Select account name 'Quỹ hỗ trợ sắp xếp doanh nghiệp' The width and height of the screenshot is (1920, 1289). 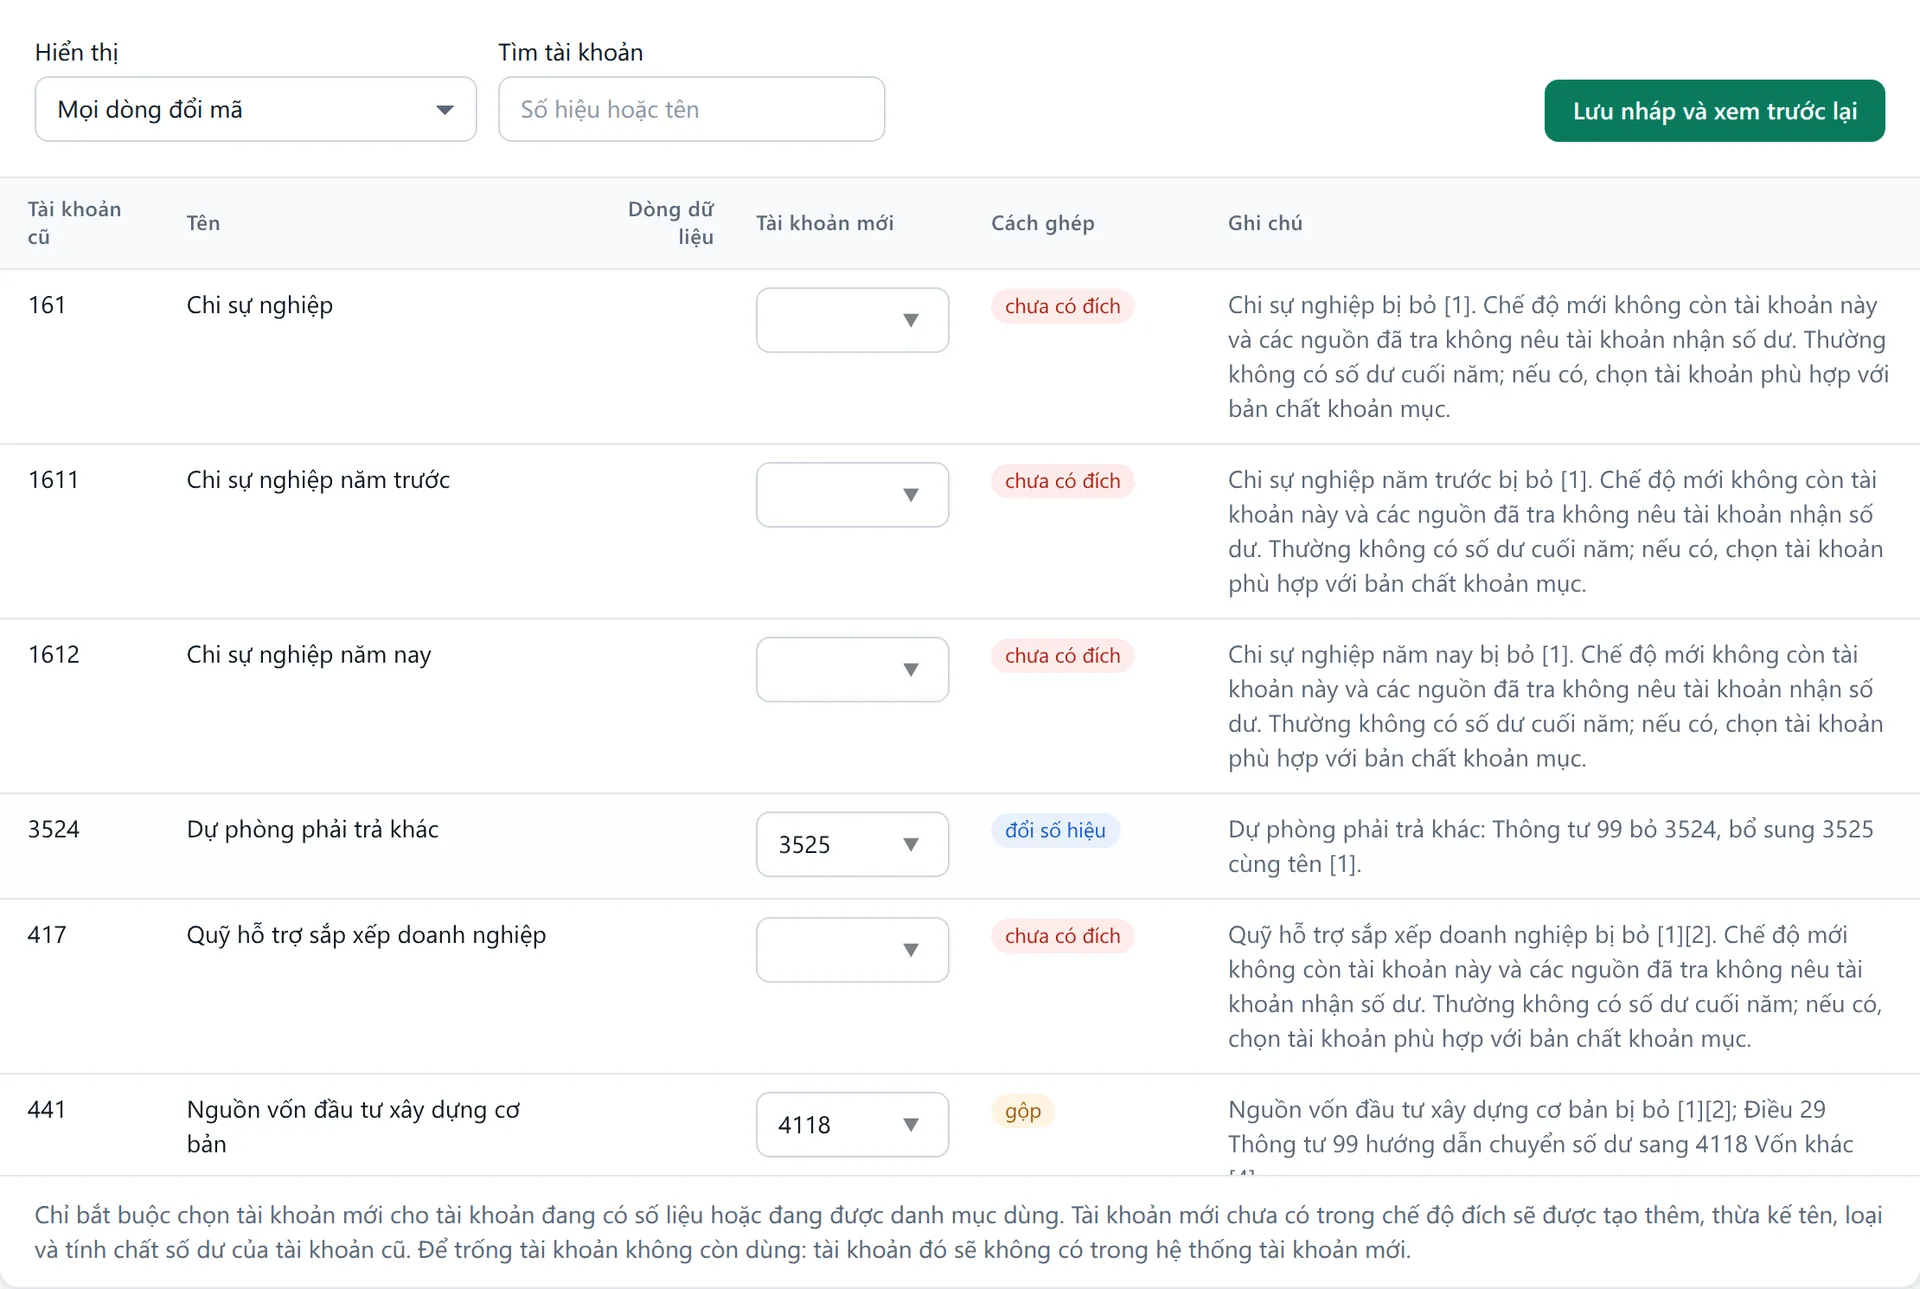[x=367, y=935]
